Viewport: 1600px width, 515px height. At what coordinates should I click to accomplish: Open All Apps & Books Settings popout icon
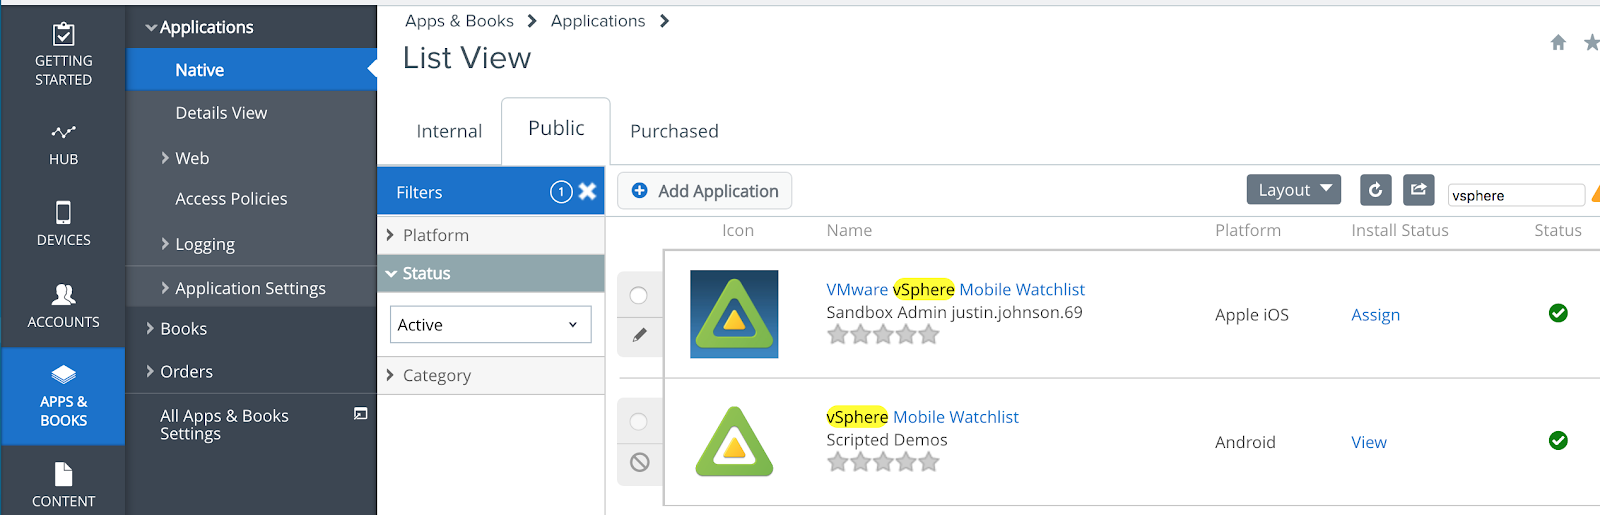[361, 414]
